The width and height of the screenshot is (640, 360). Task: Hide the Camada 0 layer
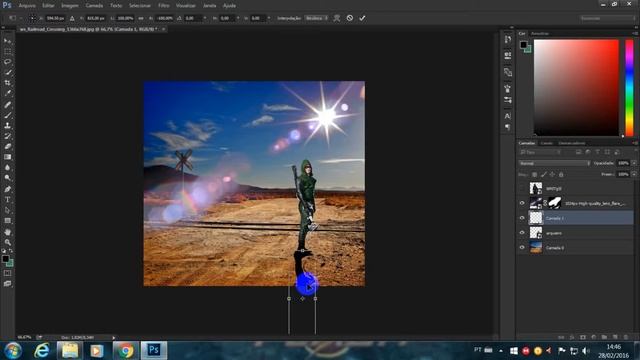pos(522,247)
